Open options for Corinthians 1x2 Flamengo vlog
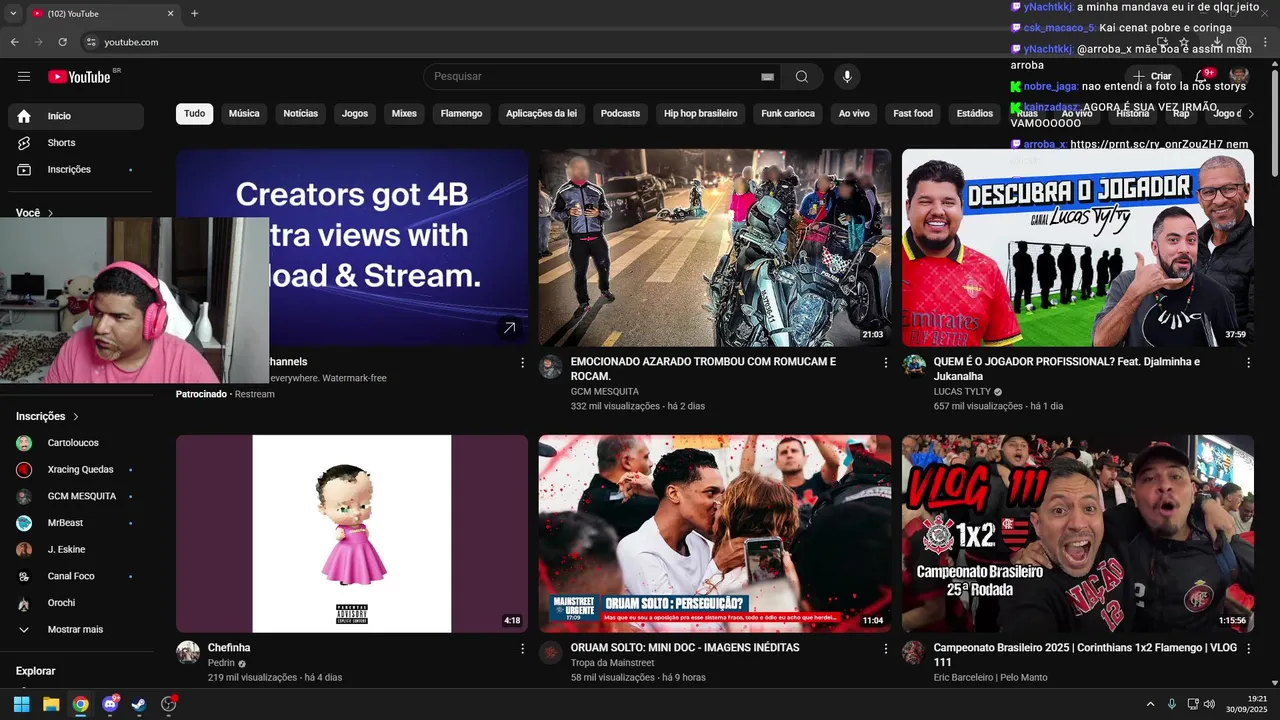Viewport: 1280px width, 720px height. (1248, 649)
